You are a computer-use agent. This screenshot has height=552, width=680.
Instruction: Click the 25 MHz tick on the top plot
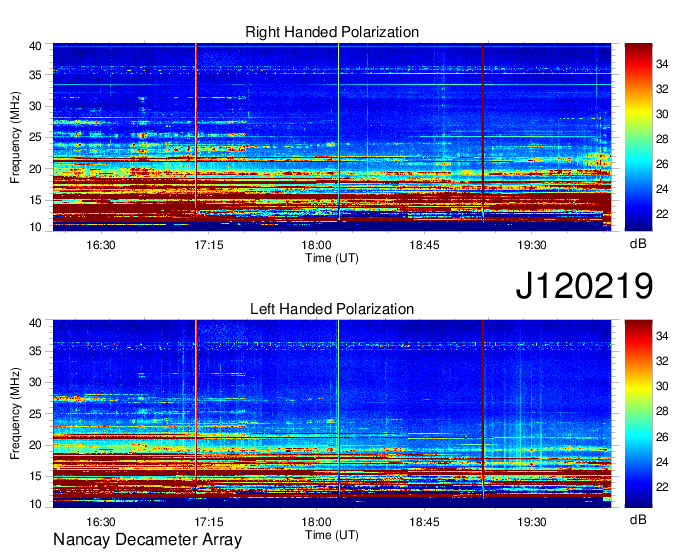pos(35,137)
